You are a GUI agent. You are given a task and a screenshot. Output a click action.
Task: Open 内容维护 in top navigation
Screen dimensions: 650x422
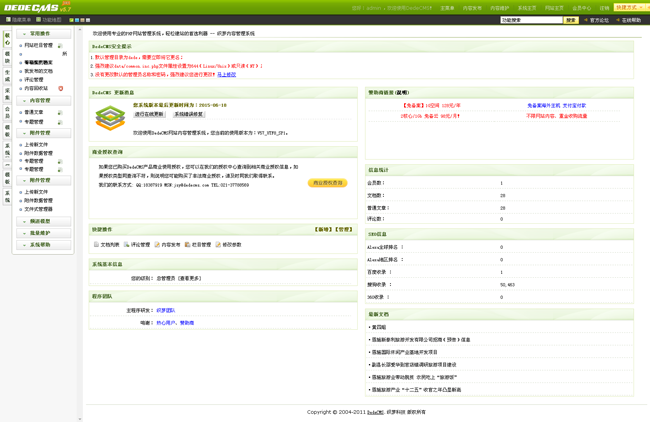[500, 8]
